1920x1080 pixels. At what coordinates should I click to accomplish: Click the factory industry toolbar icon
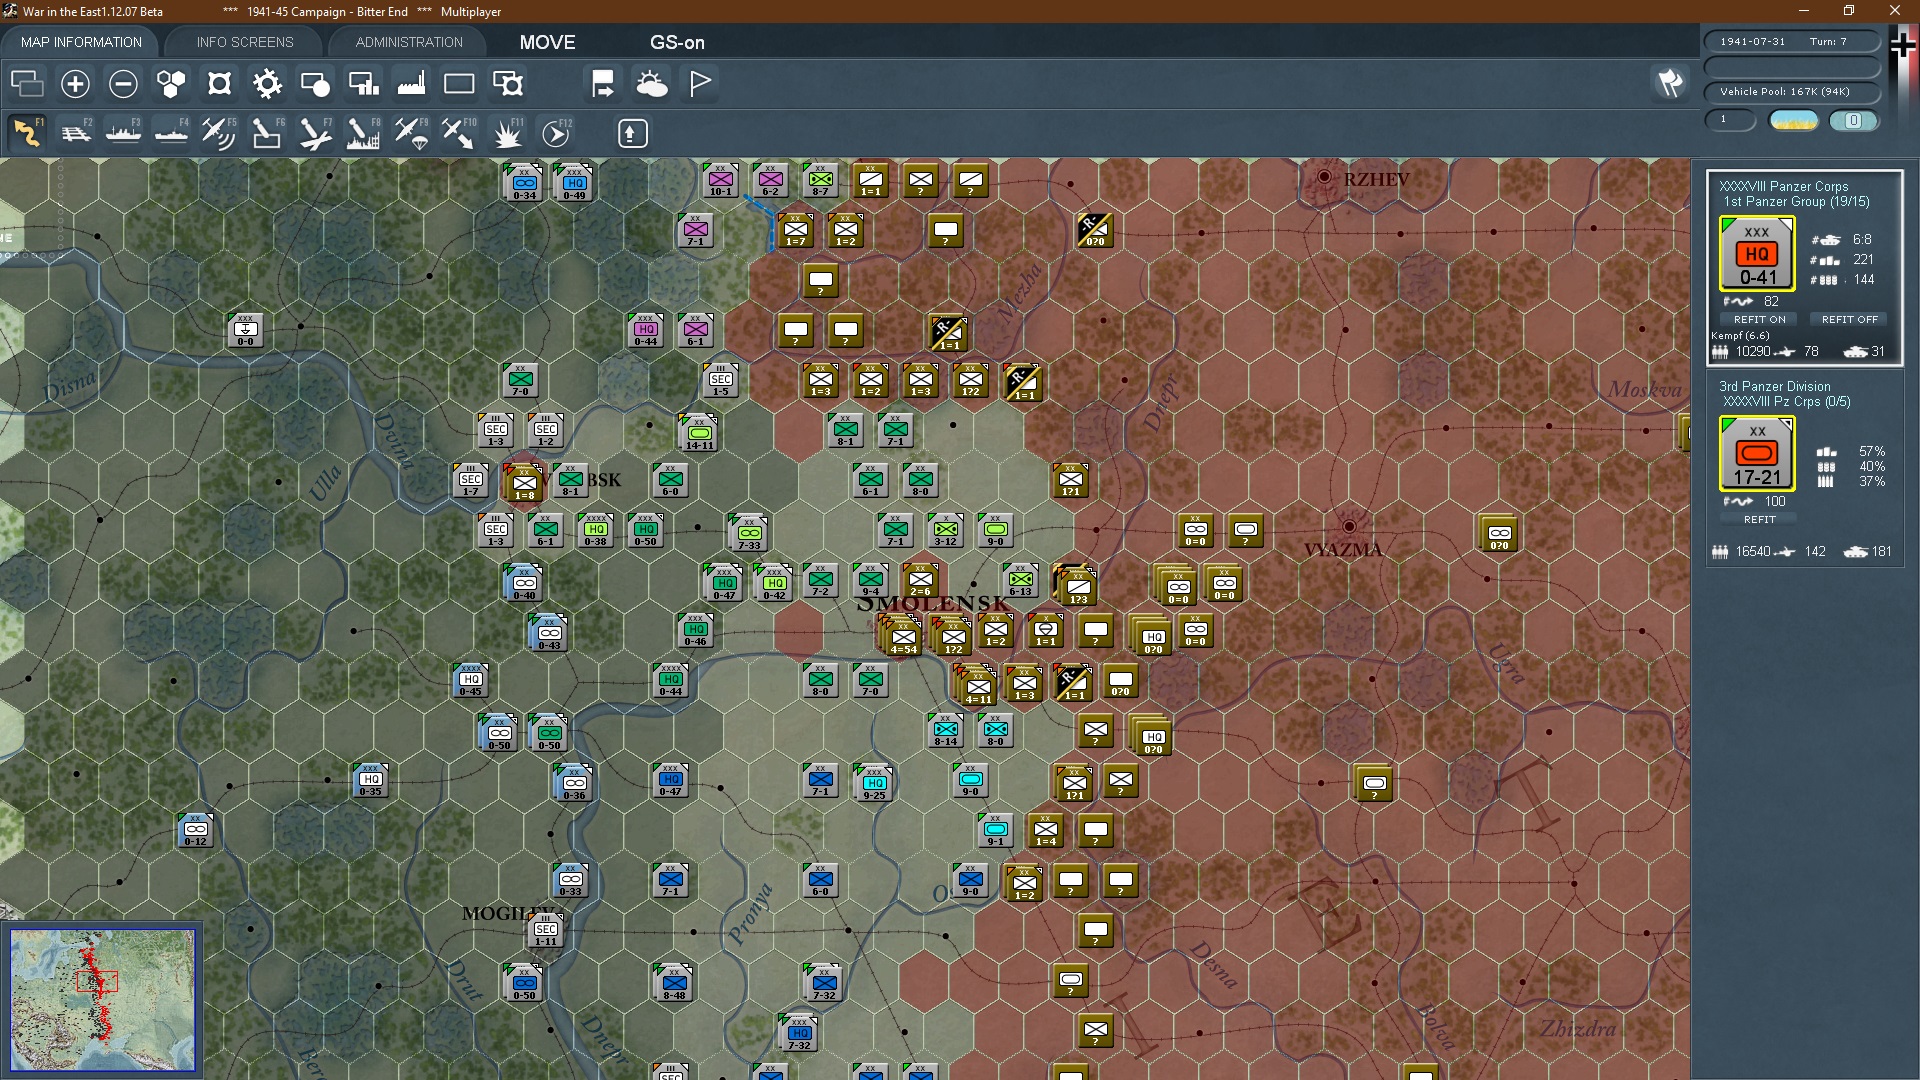pos(411,84)
